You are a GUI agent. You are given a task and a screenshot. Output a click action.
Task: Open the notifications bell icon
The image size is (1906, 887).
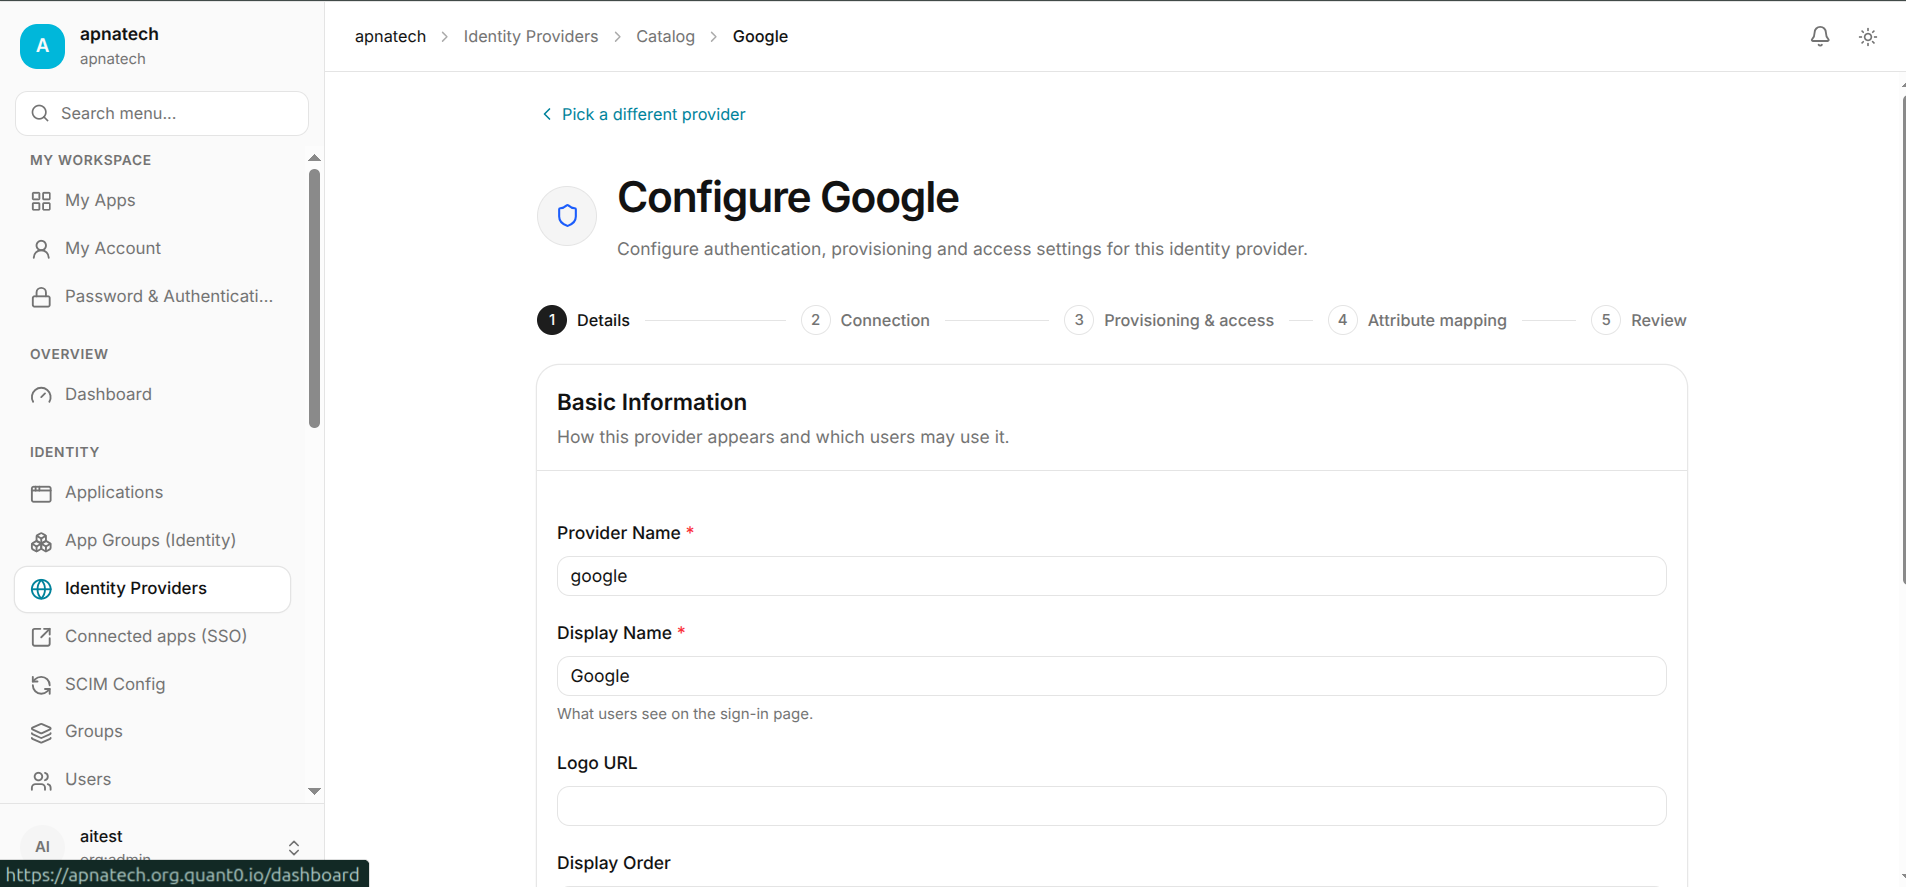tap(1820, 37)
